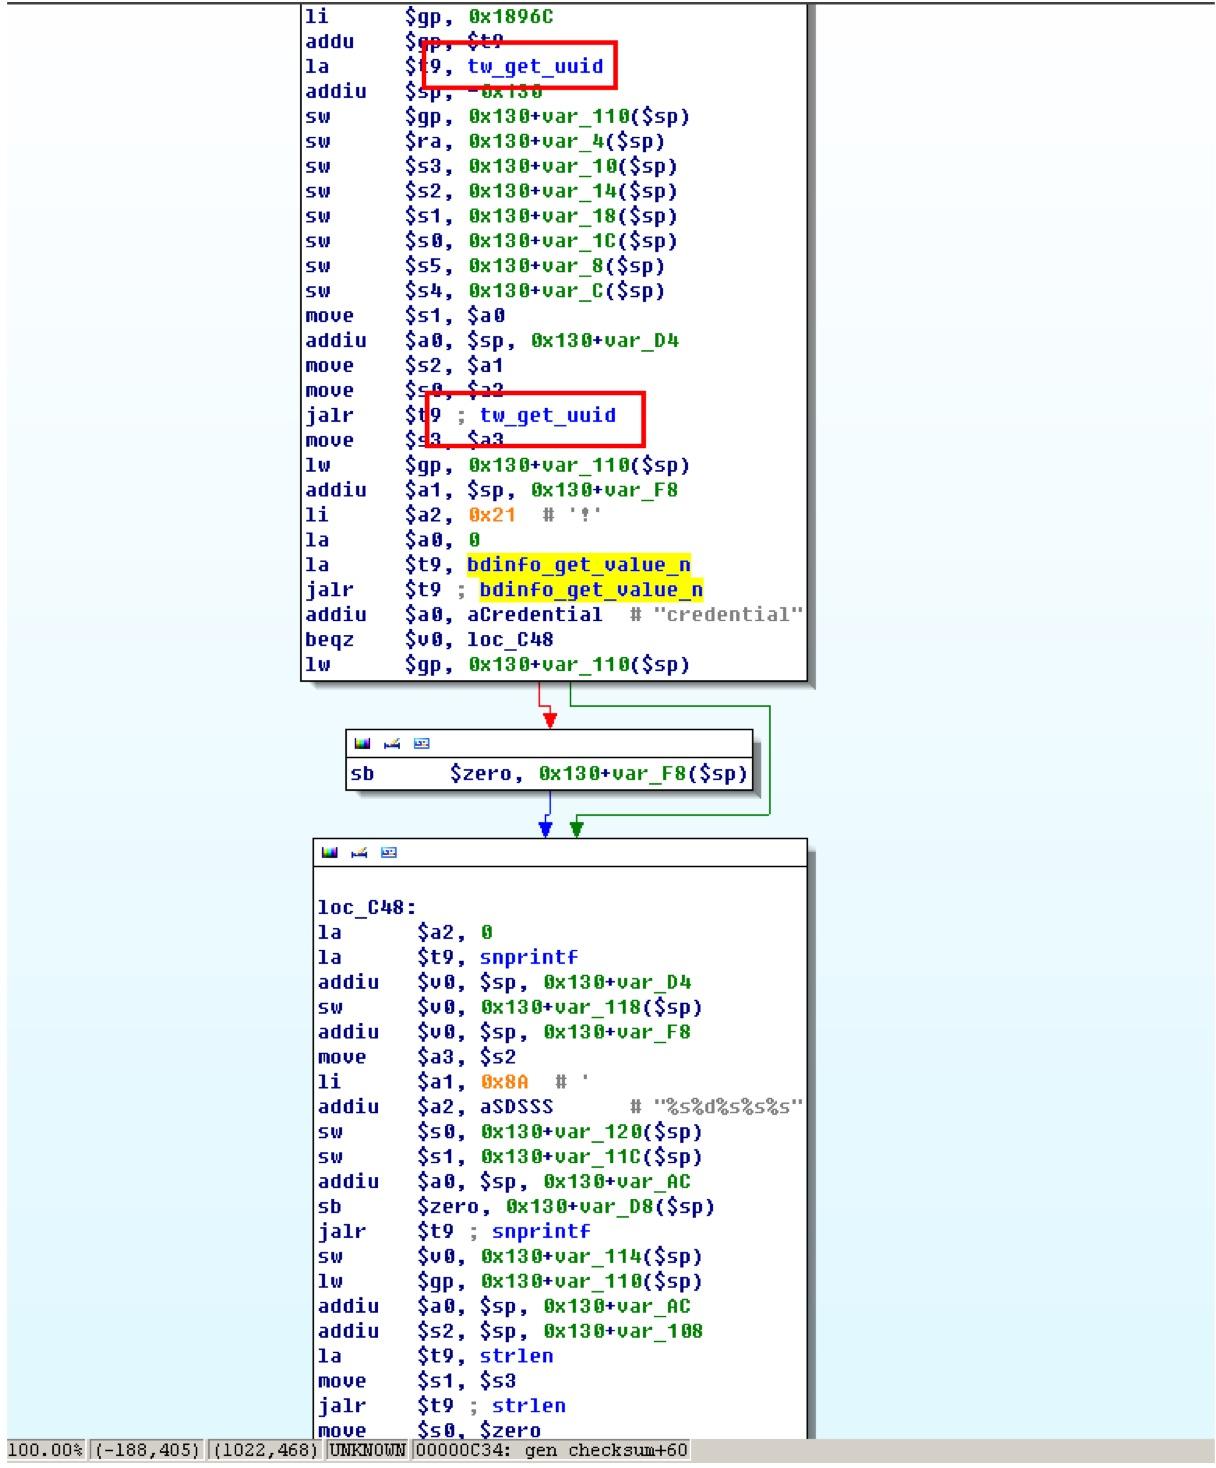Click loc_C48 target in the beqz instruction
The image size is (1216, 1468).
(510, 640)
